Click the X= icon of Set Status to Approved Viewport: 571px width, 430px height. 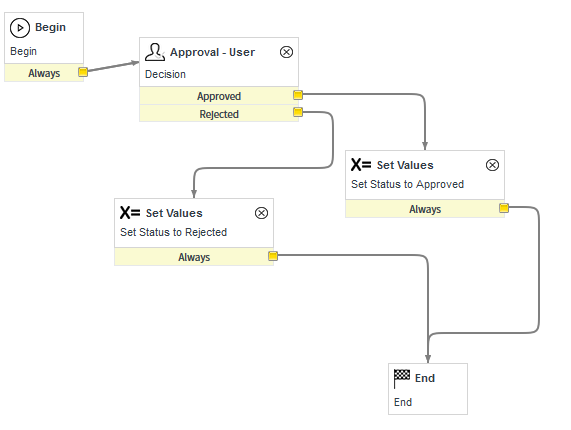(x=361, y=165)
